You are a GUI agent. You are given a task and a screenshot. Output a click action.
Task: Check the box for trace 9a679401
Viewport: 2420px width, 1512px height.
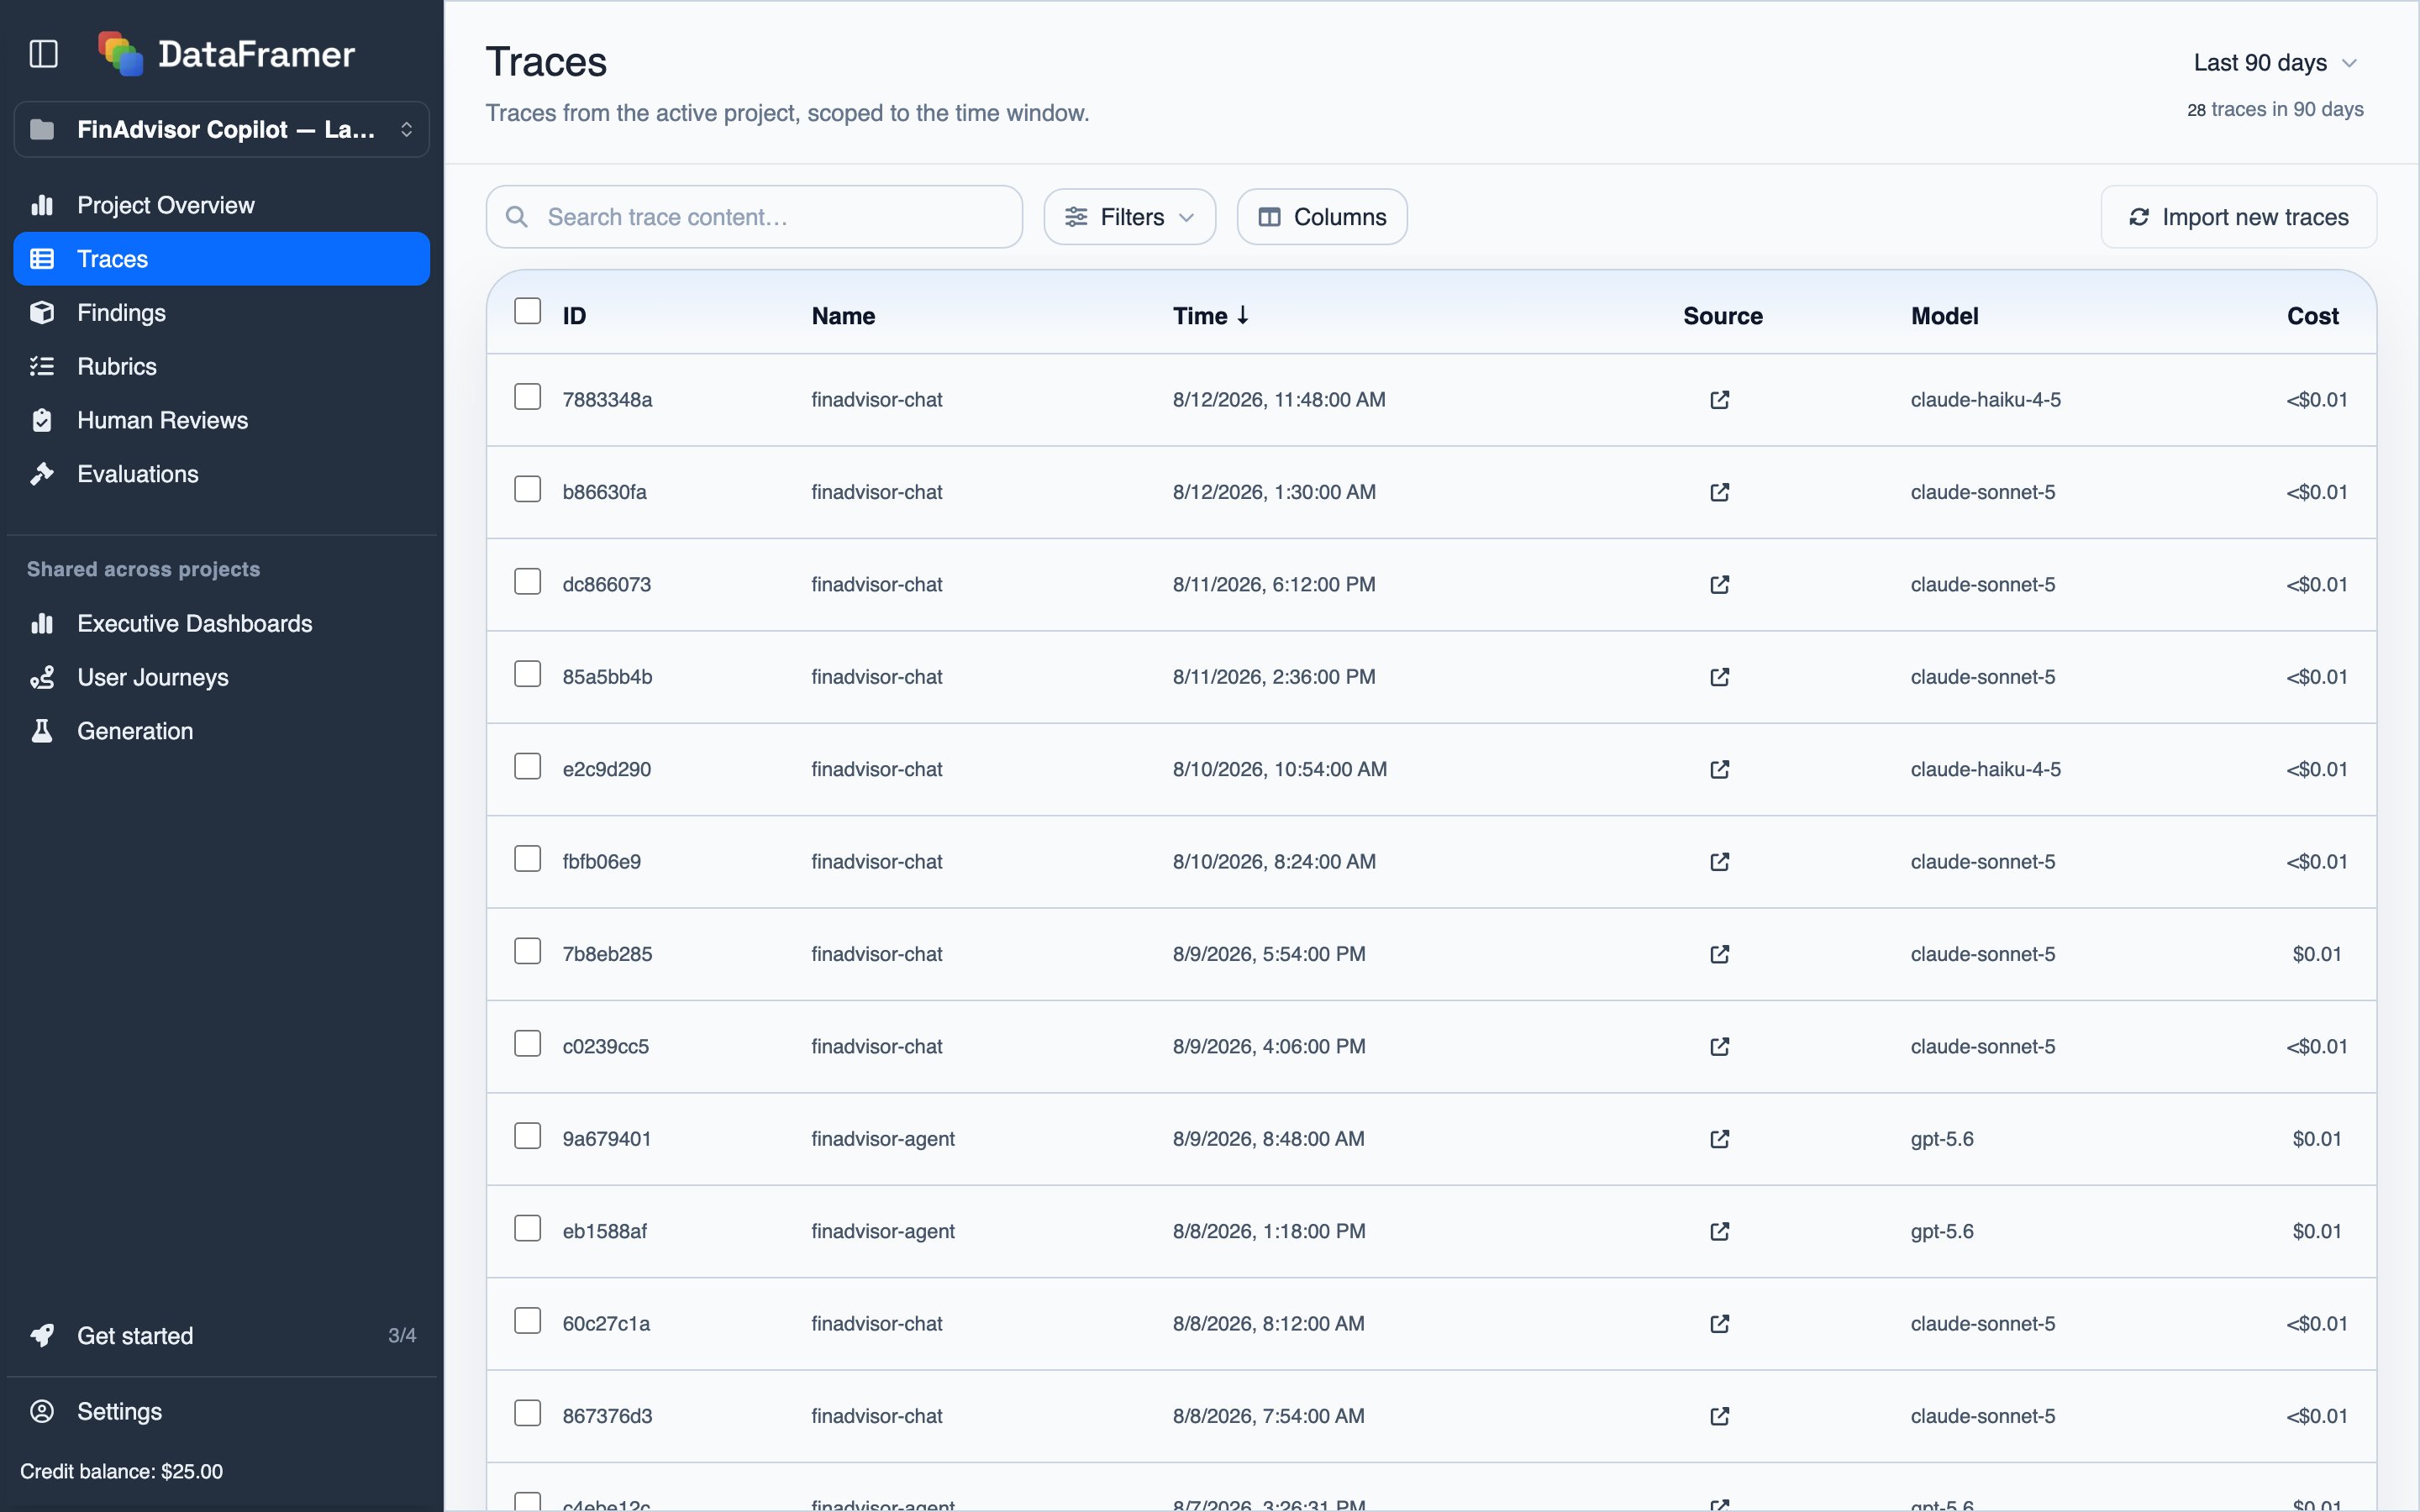527,1136
